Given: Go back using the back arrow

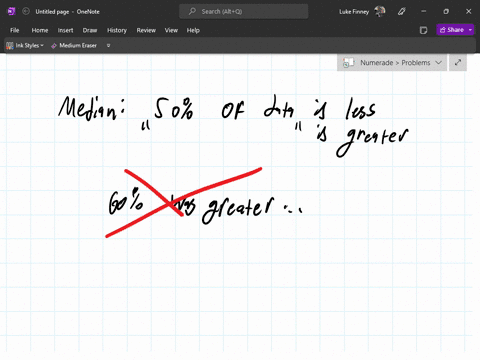Looking at the screenshot, I should pyautogui.click(x=26, y=11).
